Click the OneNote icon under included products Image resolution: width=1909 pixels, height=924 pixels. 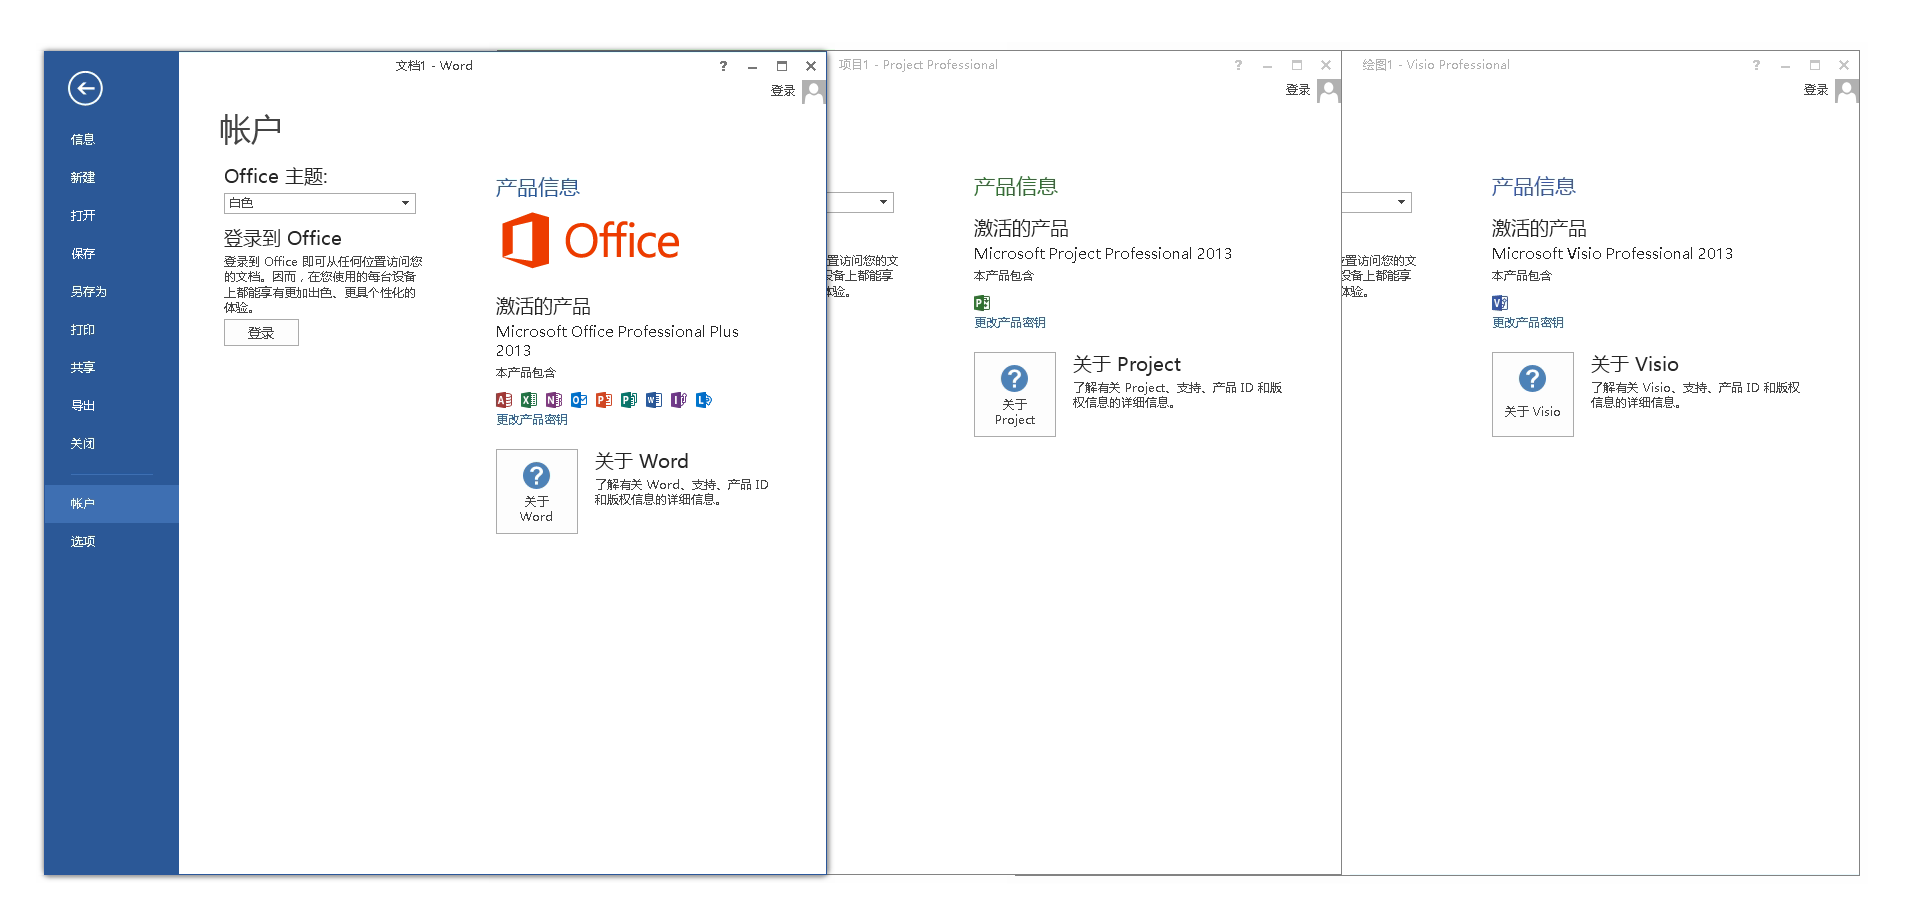(554, 400)
